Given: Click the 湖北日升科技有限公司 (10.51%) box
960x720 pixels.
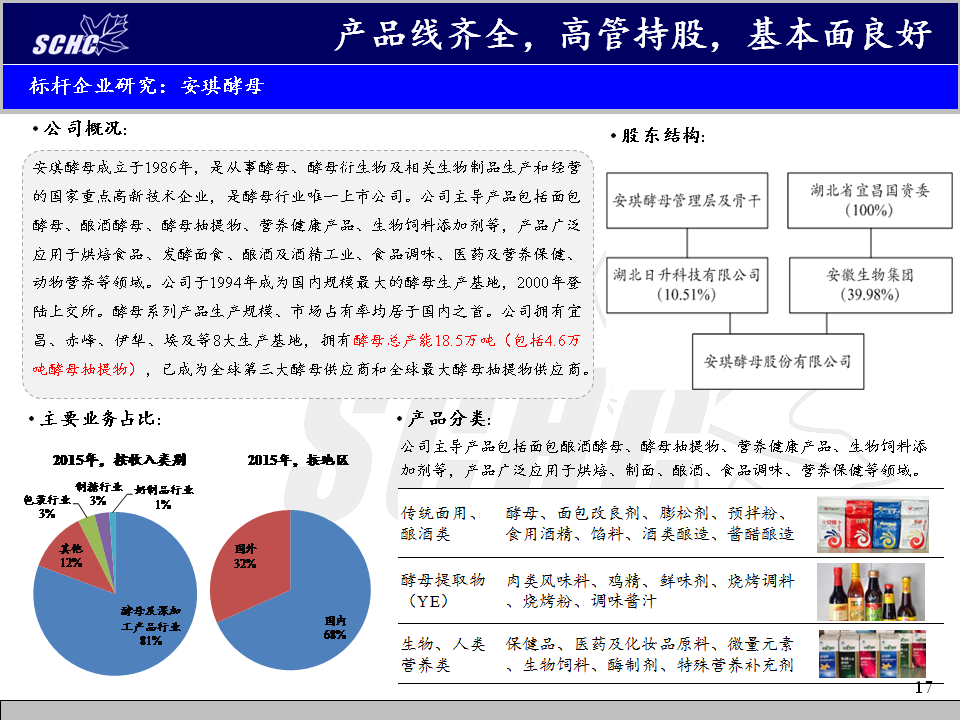Looking at the screenshot, I should pos(686,284).
